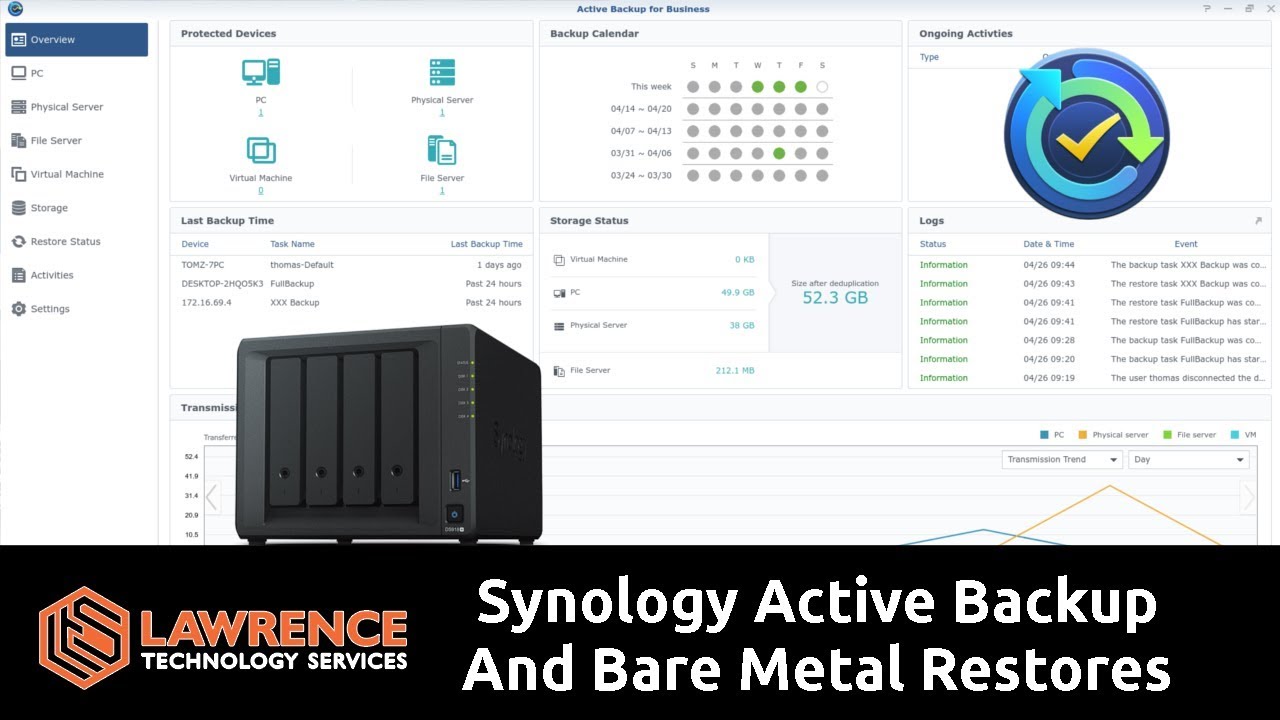Open Activities in sidebar
Viewport: 1280px width, 720px height.
pyautogui.click(x=77, y=275)
